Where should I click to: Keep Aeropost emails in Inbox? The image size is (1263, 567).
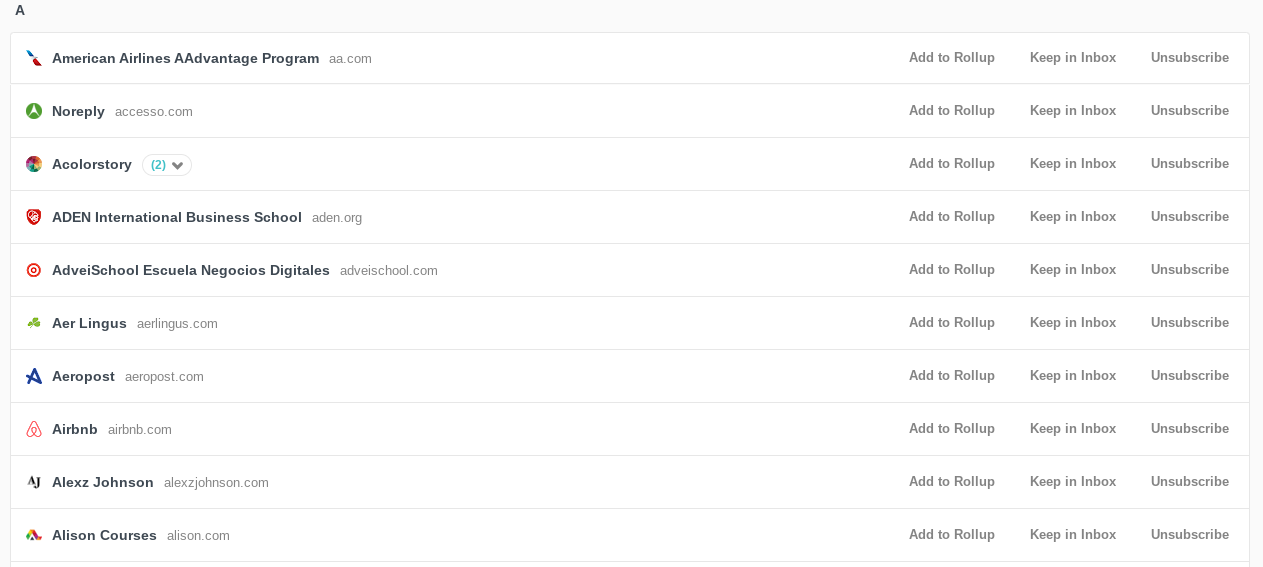coord(1072,376)
